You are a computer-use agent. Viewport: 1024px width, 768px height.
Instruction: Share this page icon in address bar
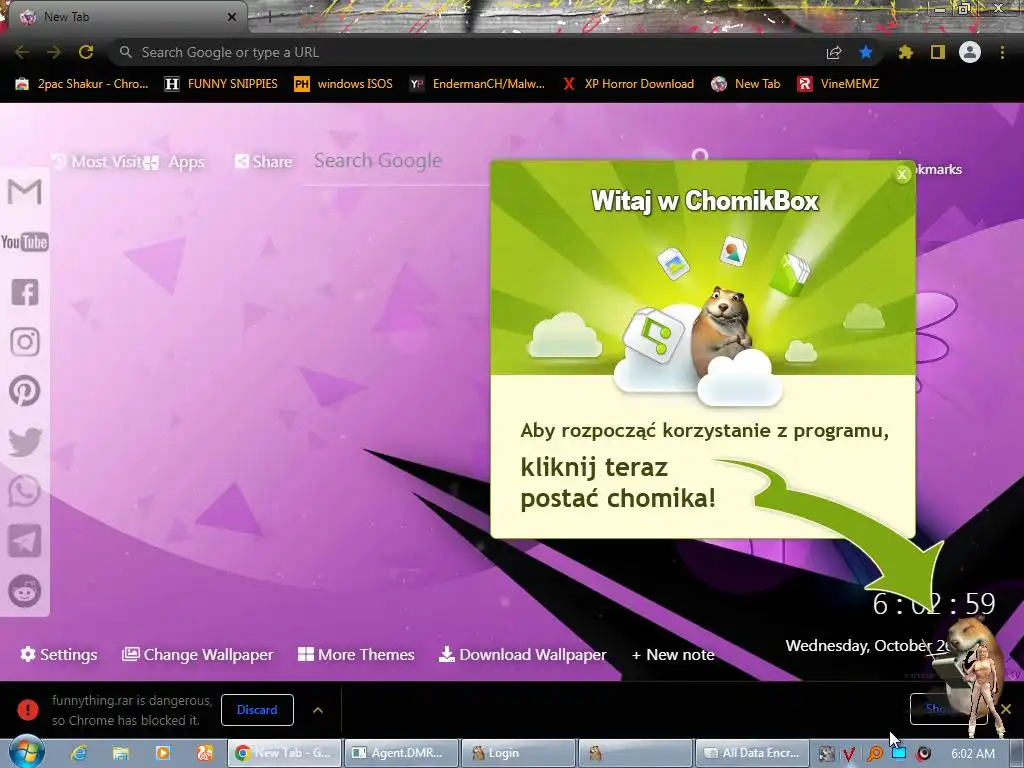834,52
